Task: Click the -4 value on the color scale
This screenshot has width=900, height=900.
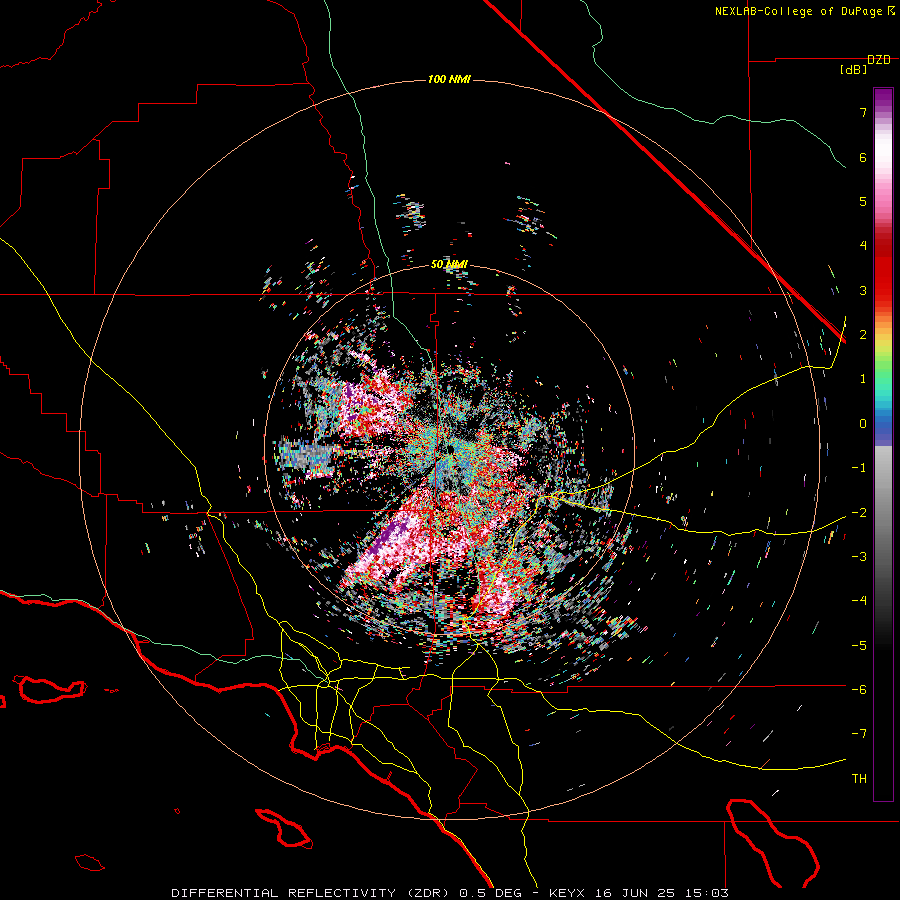Action: click(x=859, y=601)
